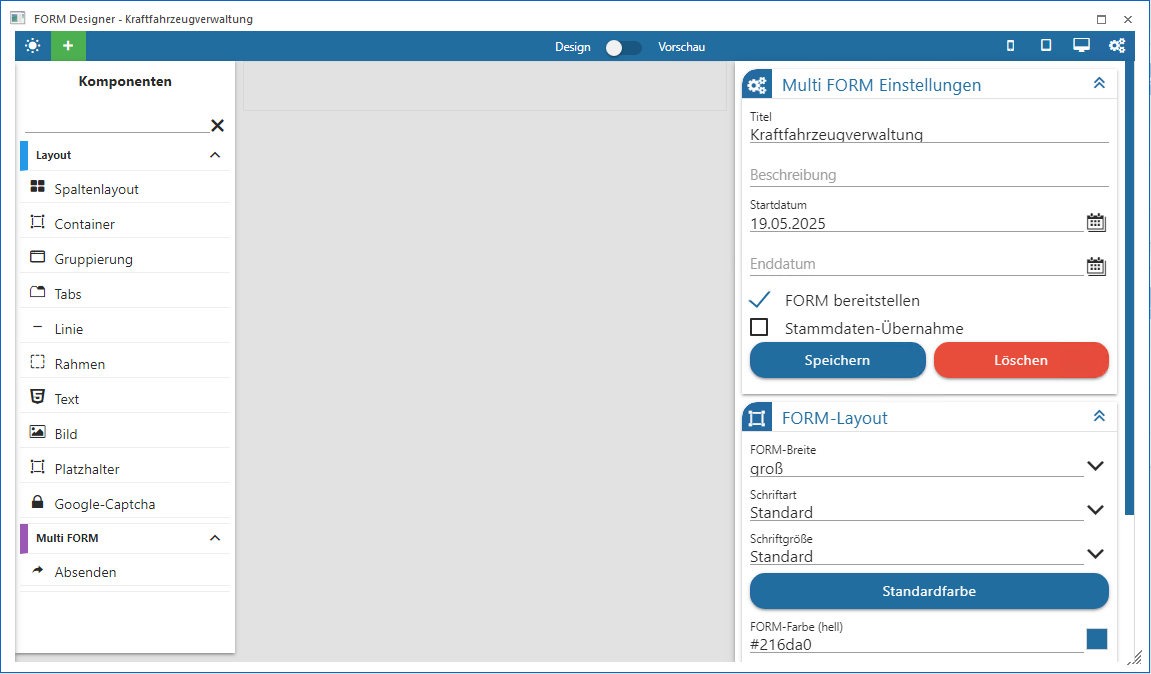This screenshot has width=1151, height=674.
Task: Collapse the FORM-Layout panel
Action: click(x=1099, y=416)
